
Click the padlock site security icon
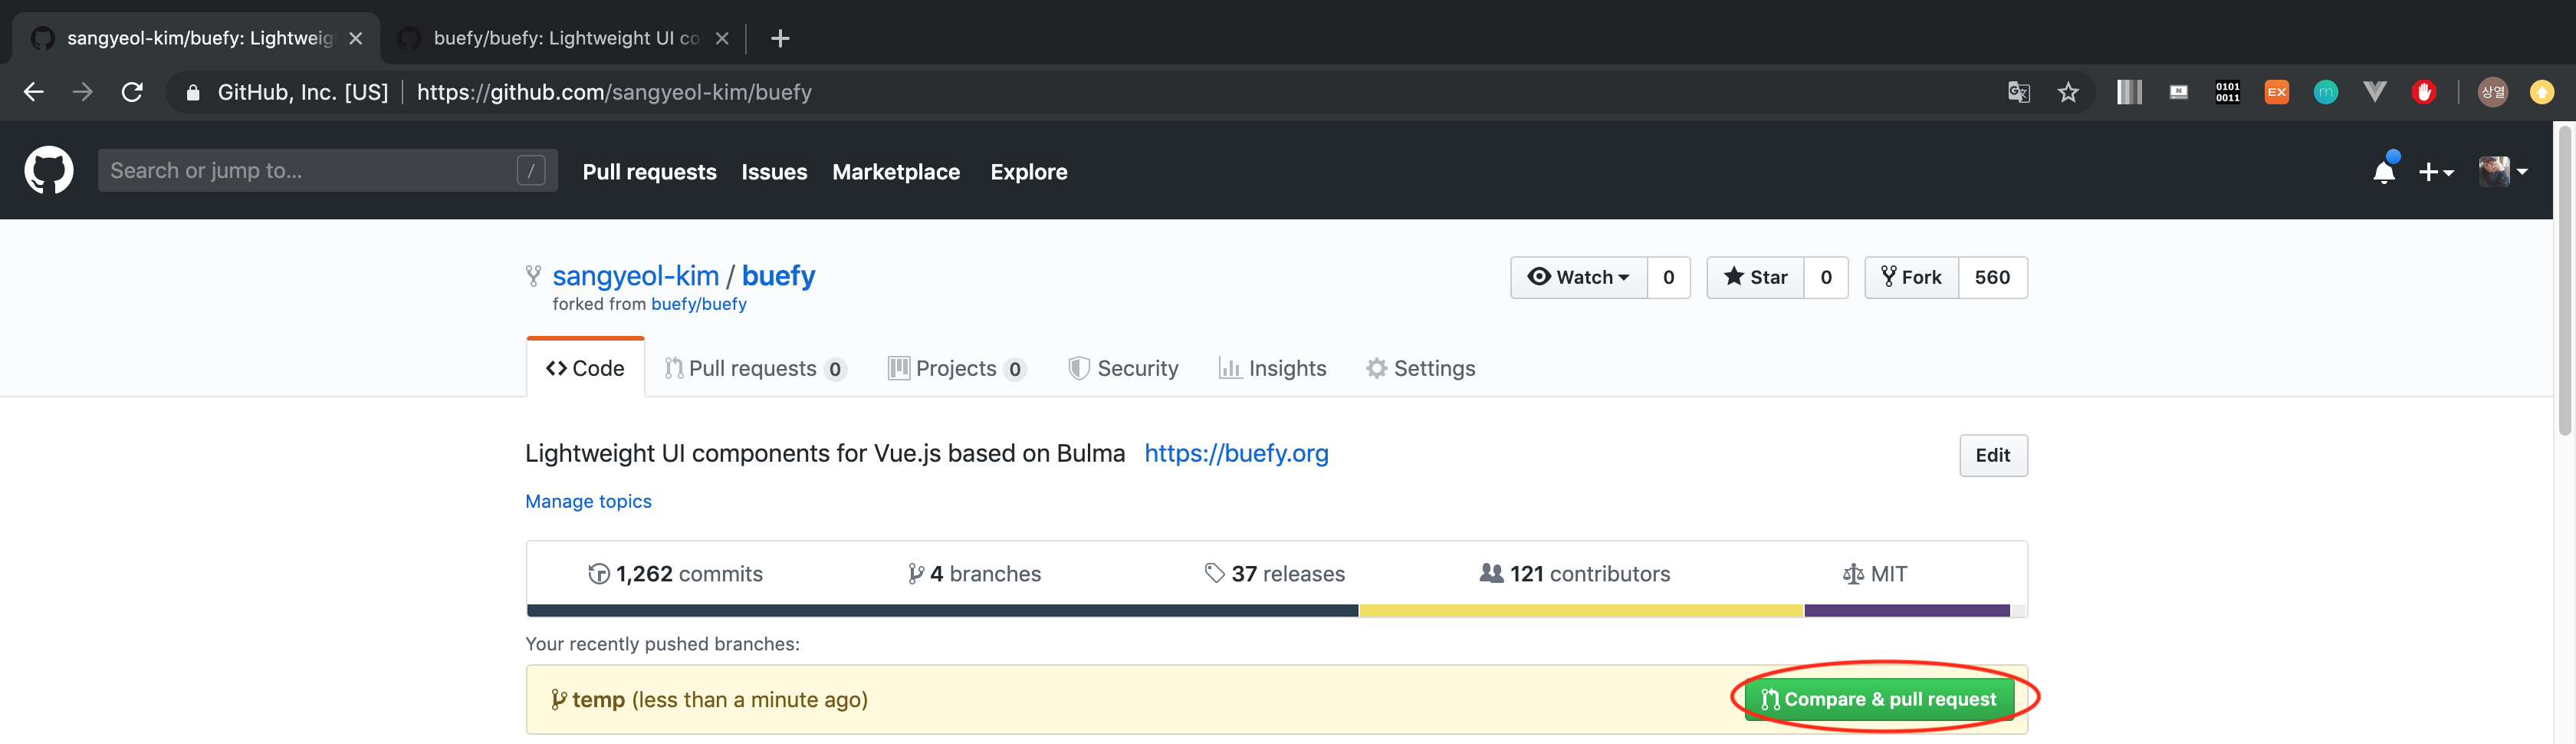(x=194, y=93)
